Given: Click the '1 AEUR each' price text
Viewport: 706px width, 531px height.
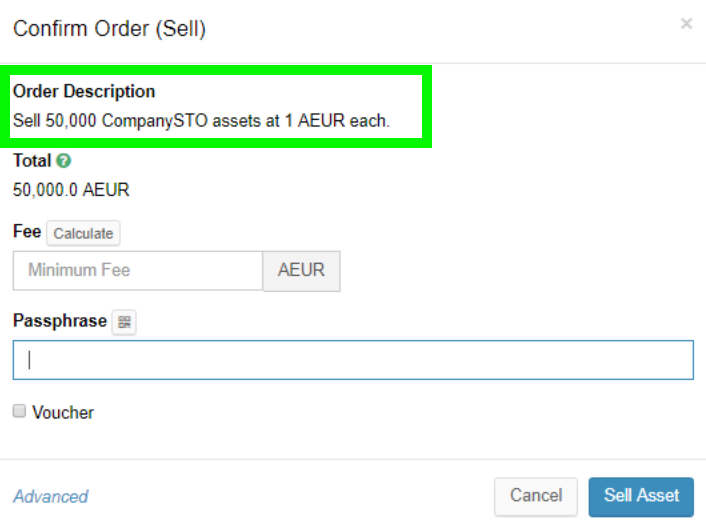Looking at the screenshot, I should 338,122.
